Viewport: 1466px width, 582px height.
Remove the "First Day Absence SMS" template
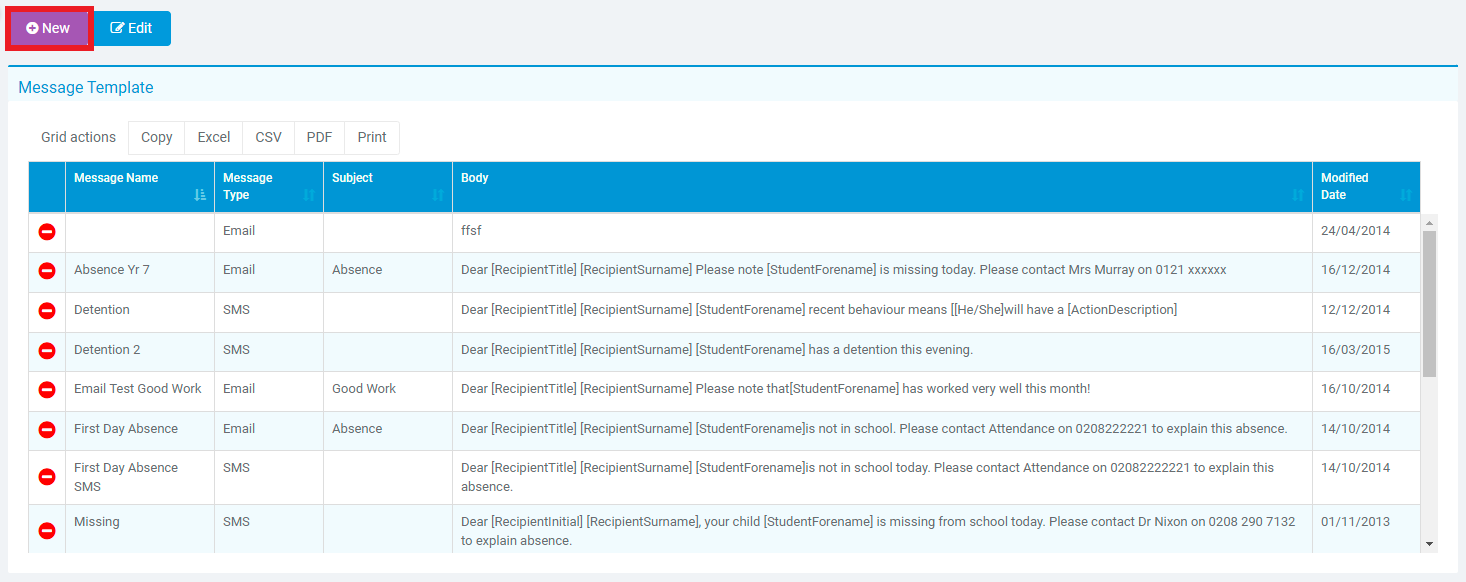[46, 477]
